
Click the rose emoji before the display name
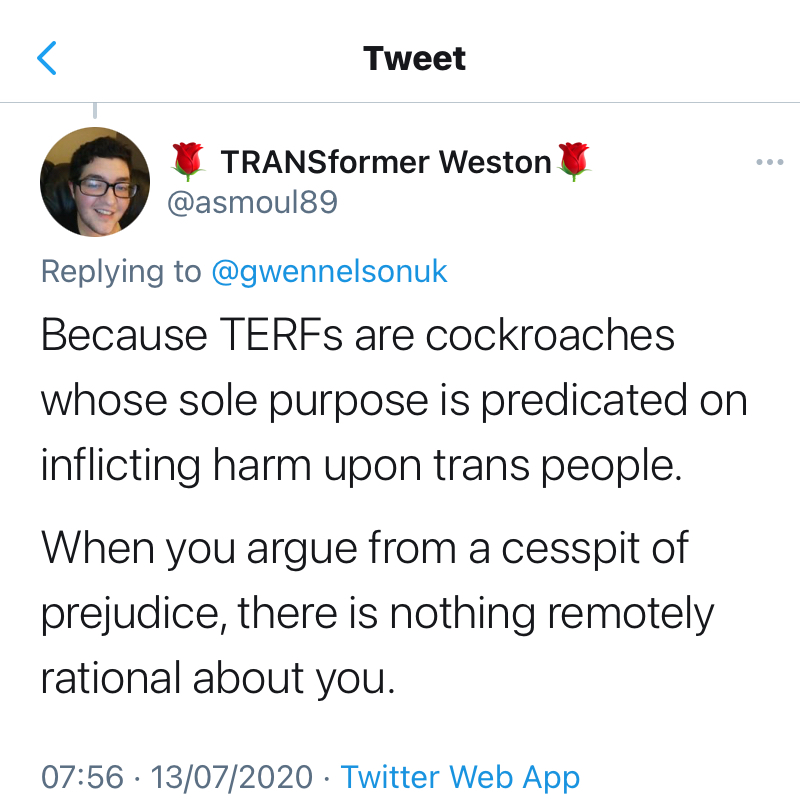tap(188, 161)
